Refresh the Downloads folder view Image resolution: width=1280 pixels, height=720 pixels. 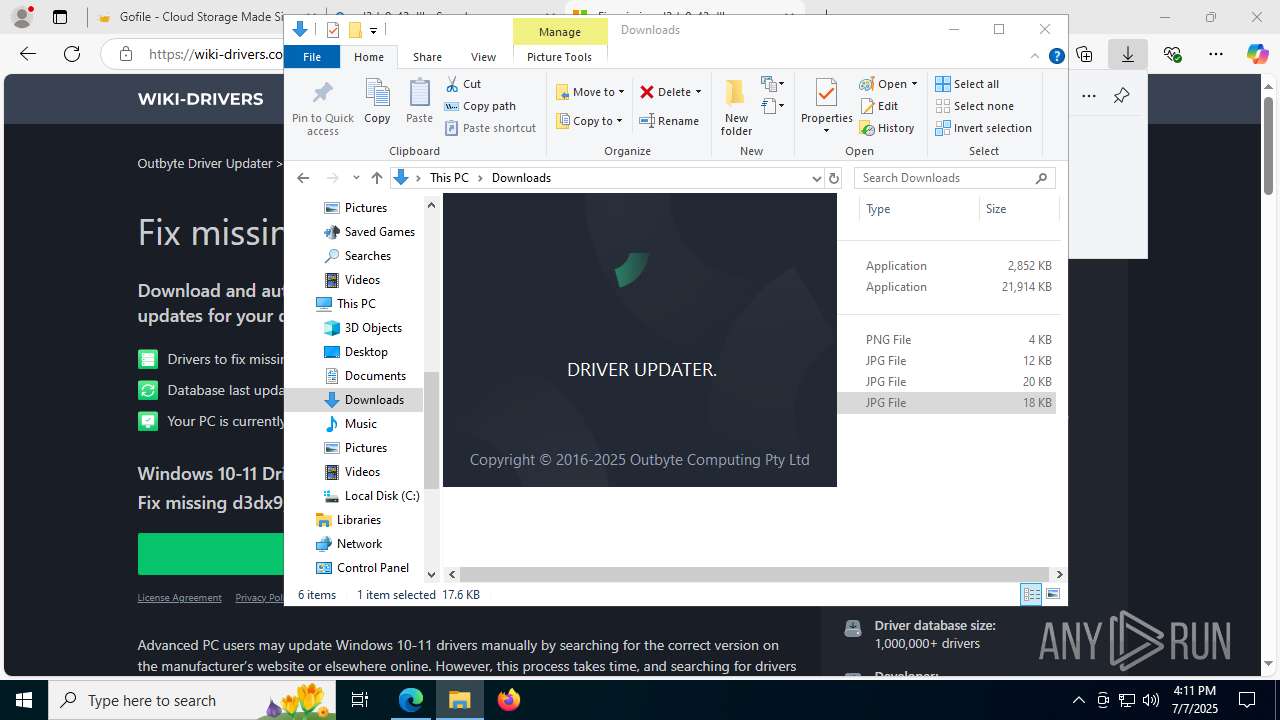[833, 178]
